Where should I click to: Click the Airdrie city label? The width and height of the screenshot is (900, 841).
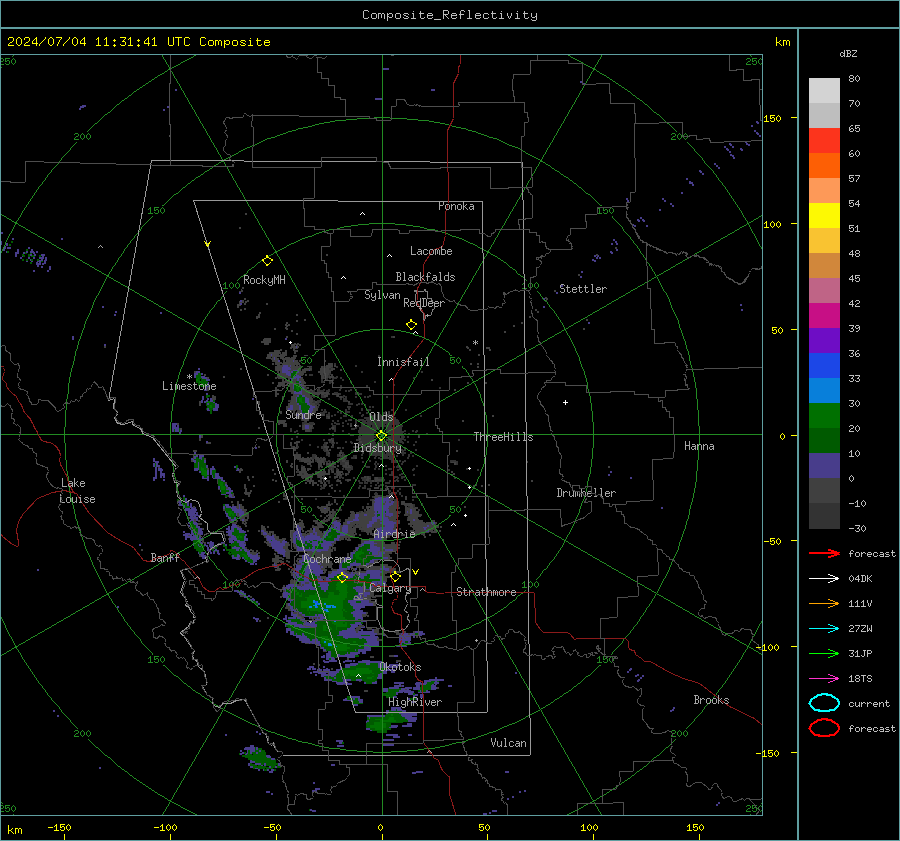click(394, 534)
